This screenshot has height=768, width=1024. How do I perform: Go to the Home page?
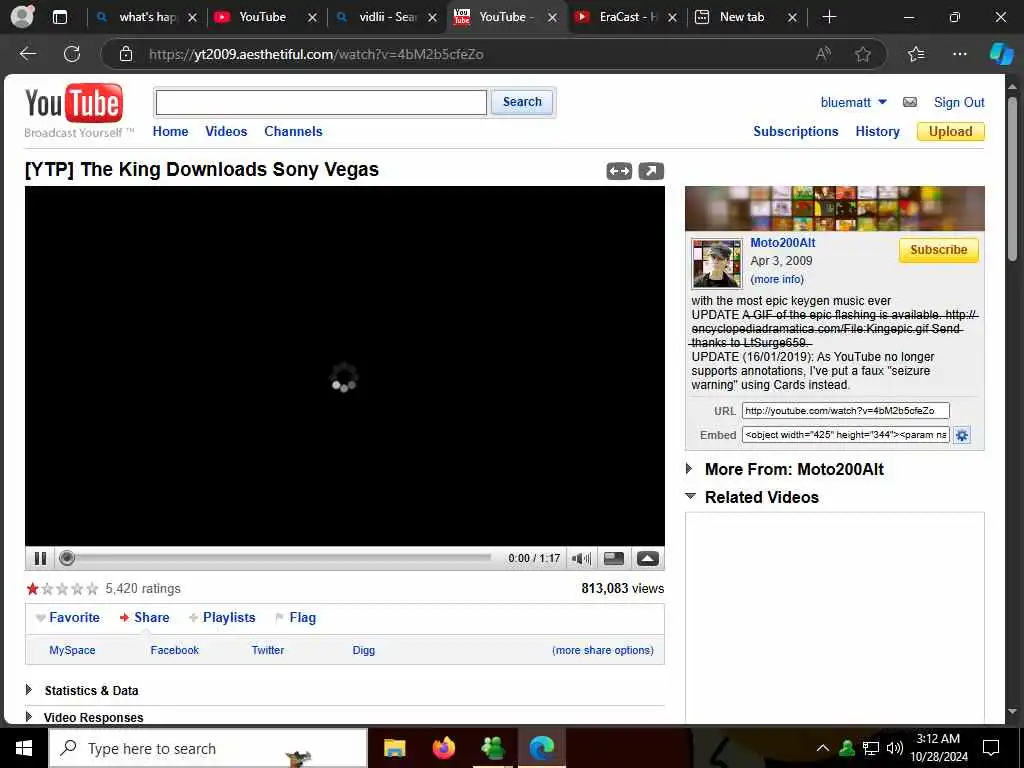170,131
